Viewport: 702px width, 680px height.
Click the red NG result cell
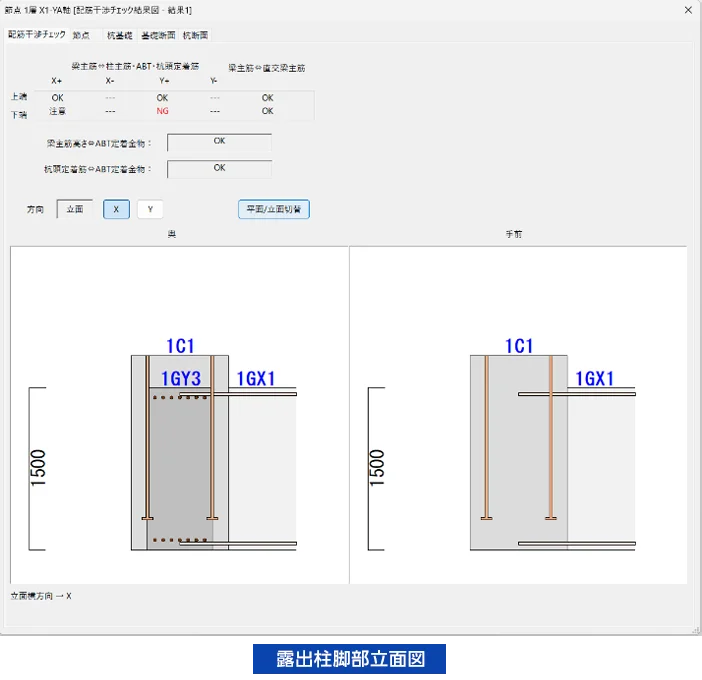162,111
